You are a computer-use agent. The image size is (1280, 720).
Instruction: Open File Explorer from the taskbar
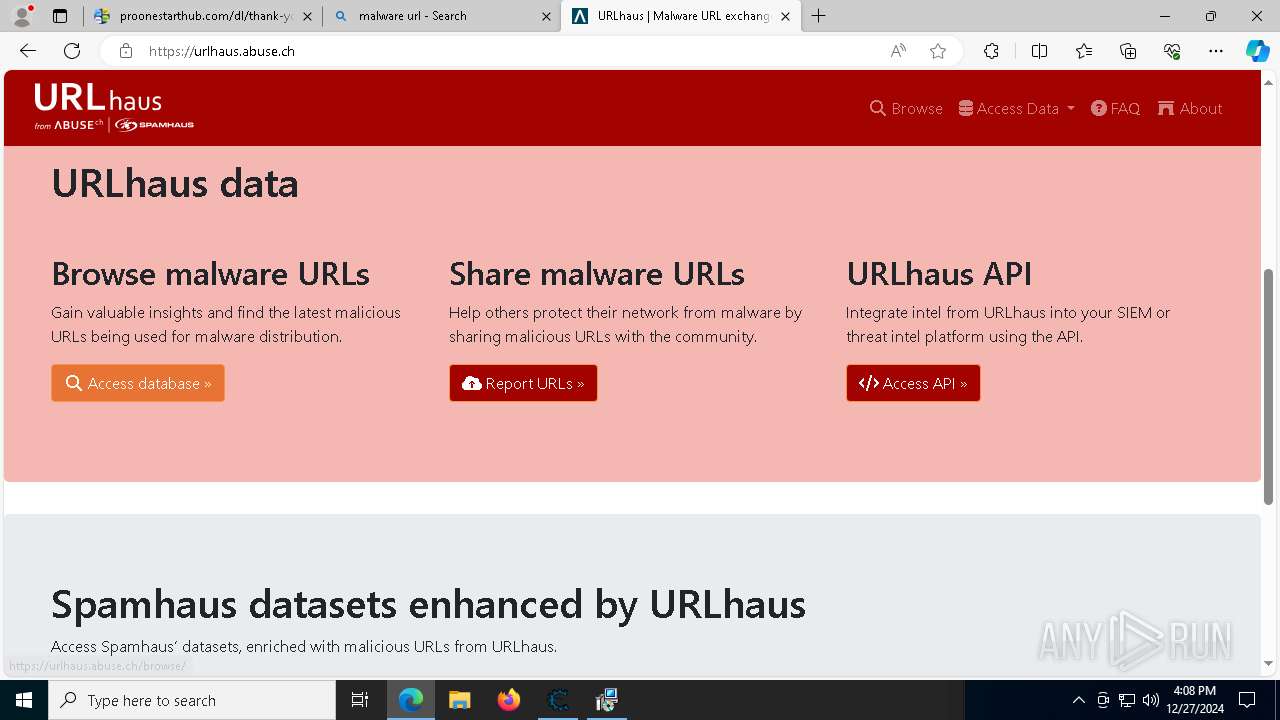[460, 700]
